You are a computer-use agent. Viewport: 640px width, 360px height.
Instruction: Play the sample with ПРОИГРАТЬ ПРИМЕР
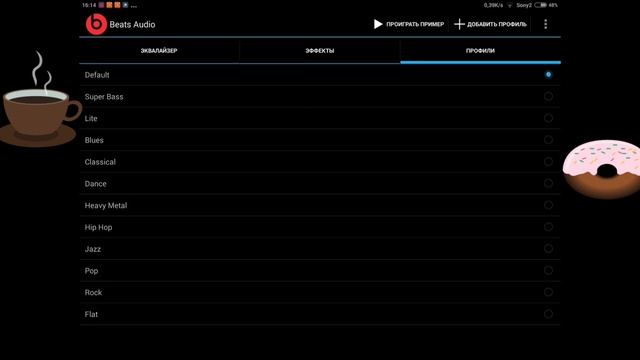coord(409,24)
